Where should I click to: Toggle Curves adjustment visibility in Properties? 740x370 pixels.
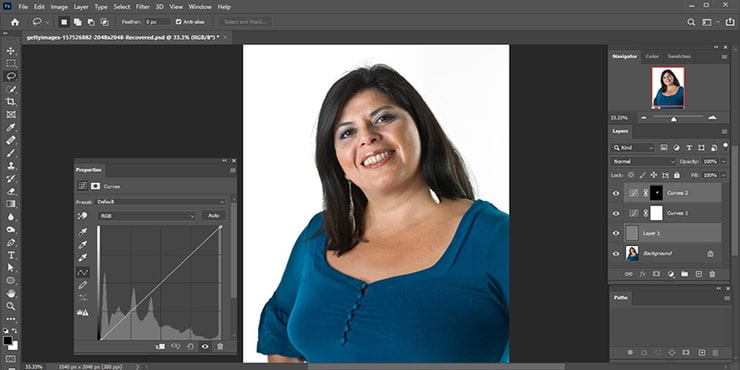[205, 346]
